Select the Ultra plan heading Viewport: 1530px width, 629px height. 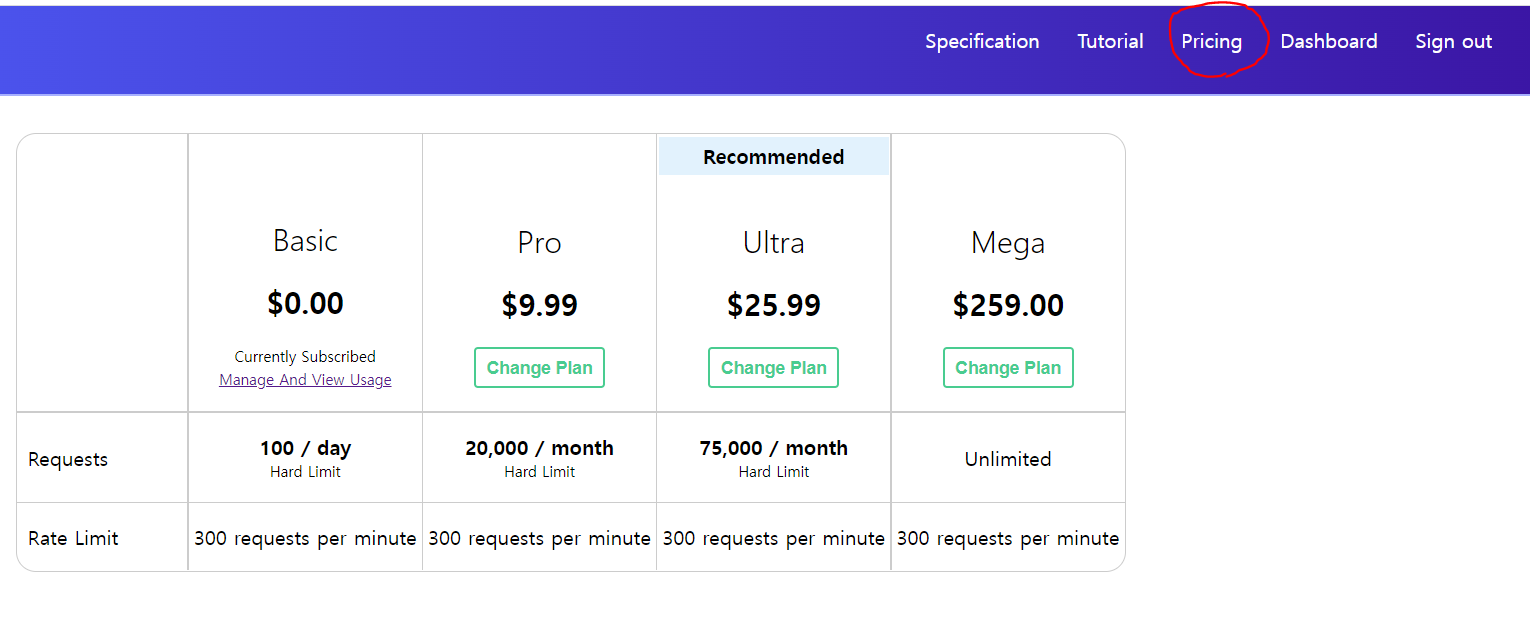coord(774,243)
